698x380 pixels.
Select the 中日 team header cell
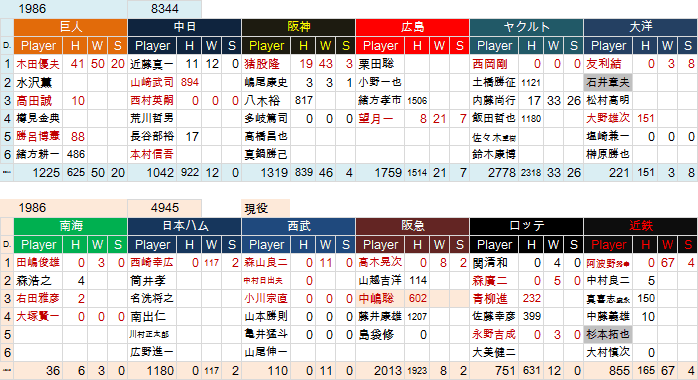pos(185,27)
